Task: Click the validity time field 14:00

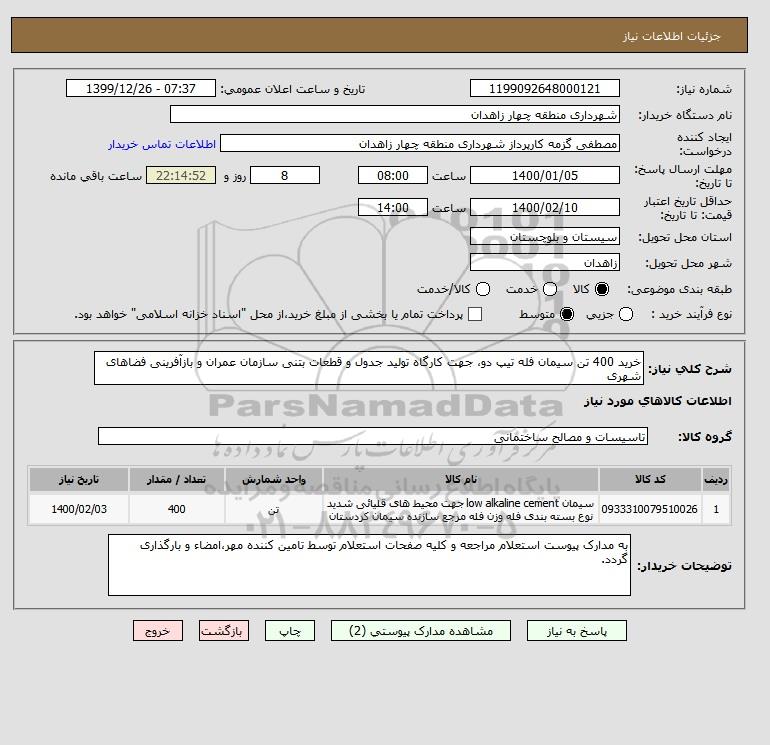Action: pos(393,207)
